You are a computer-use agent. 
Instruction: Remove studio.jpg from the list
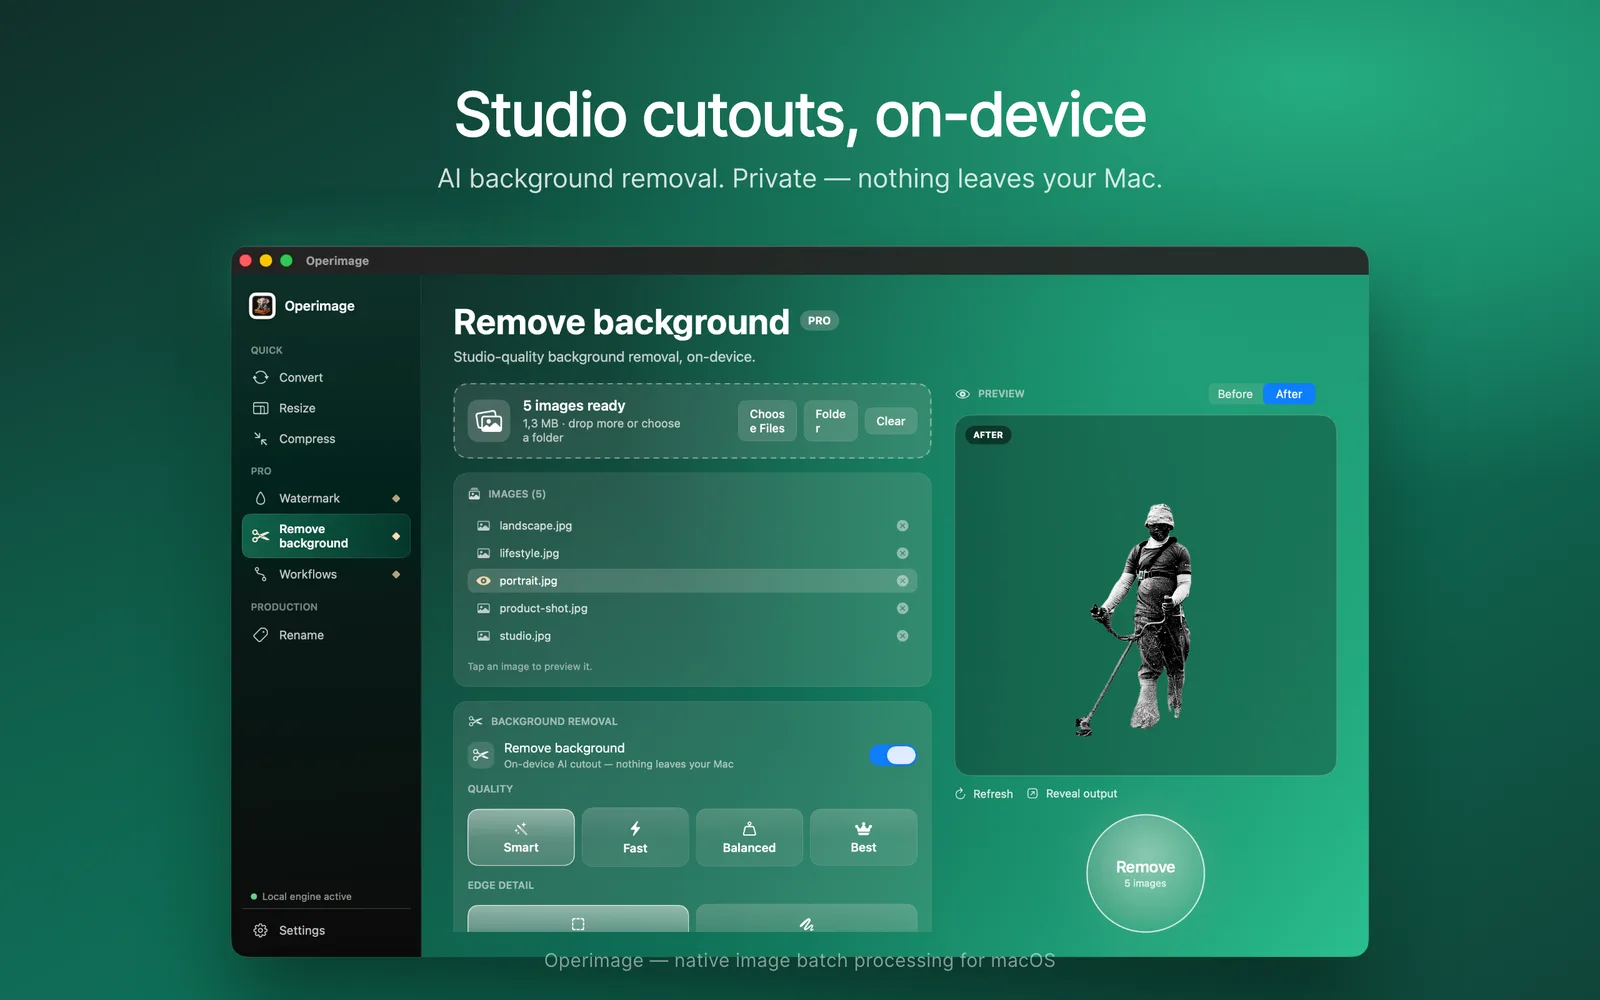(x=902, y=636)
